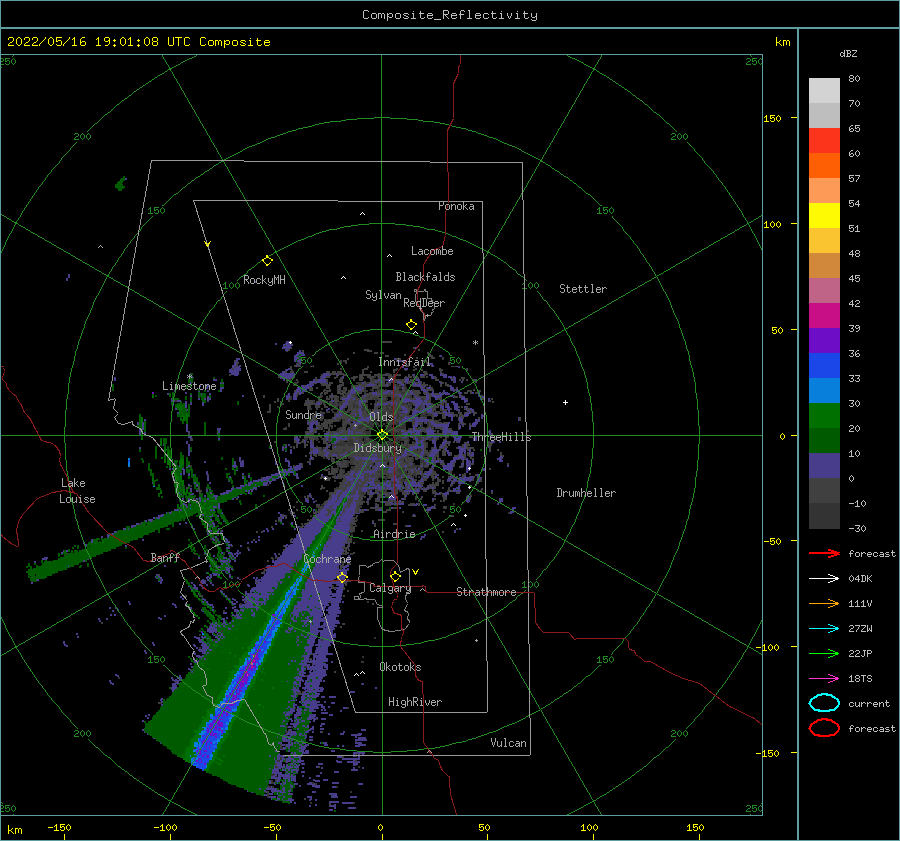Viewport: 900px width, 841px height.
Task: Click the Didsbury town label
Action: pos(377,448)
